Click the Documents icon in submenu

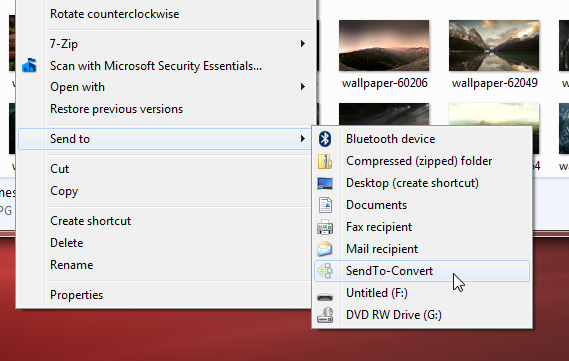[325, 205]
